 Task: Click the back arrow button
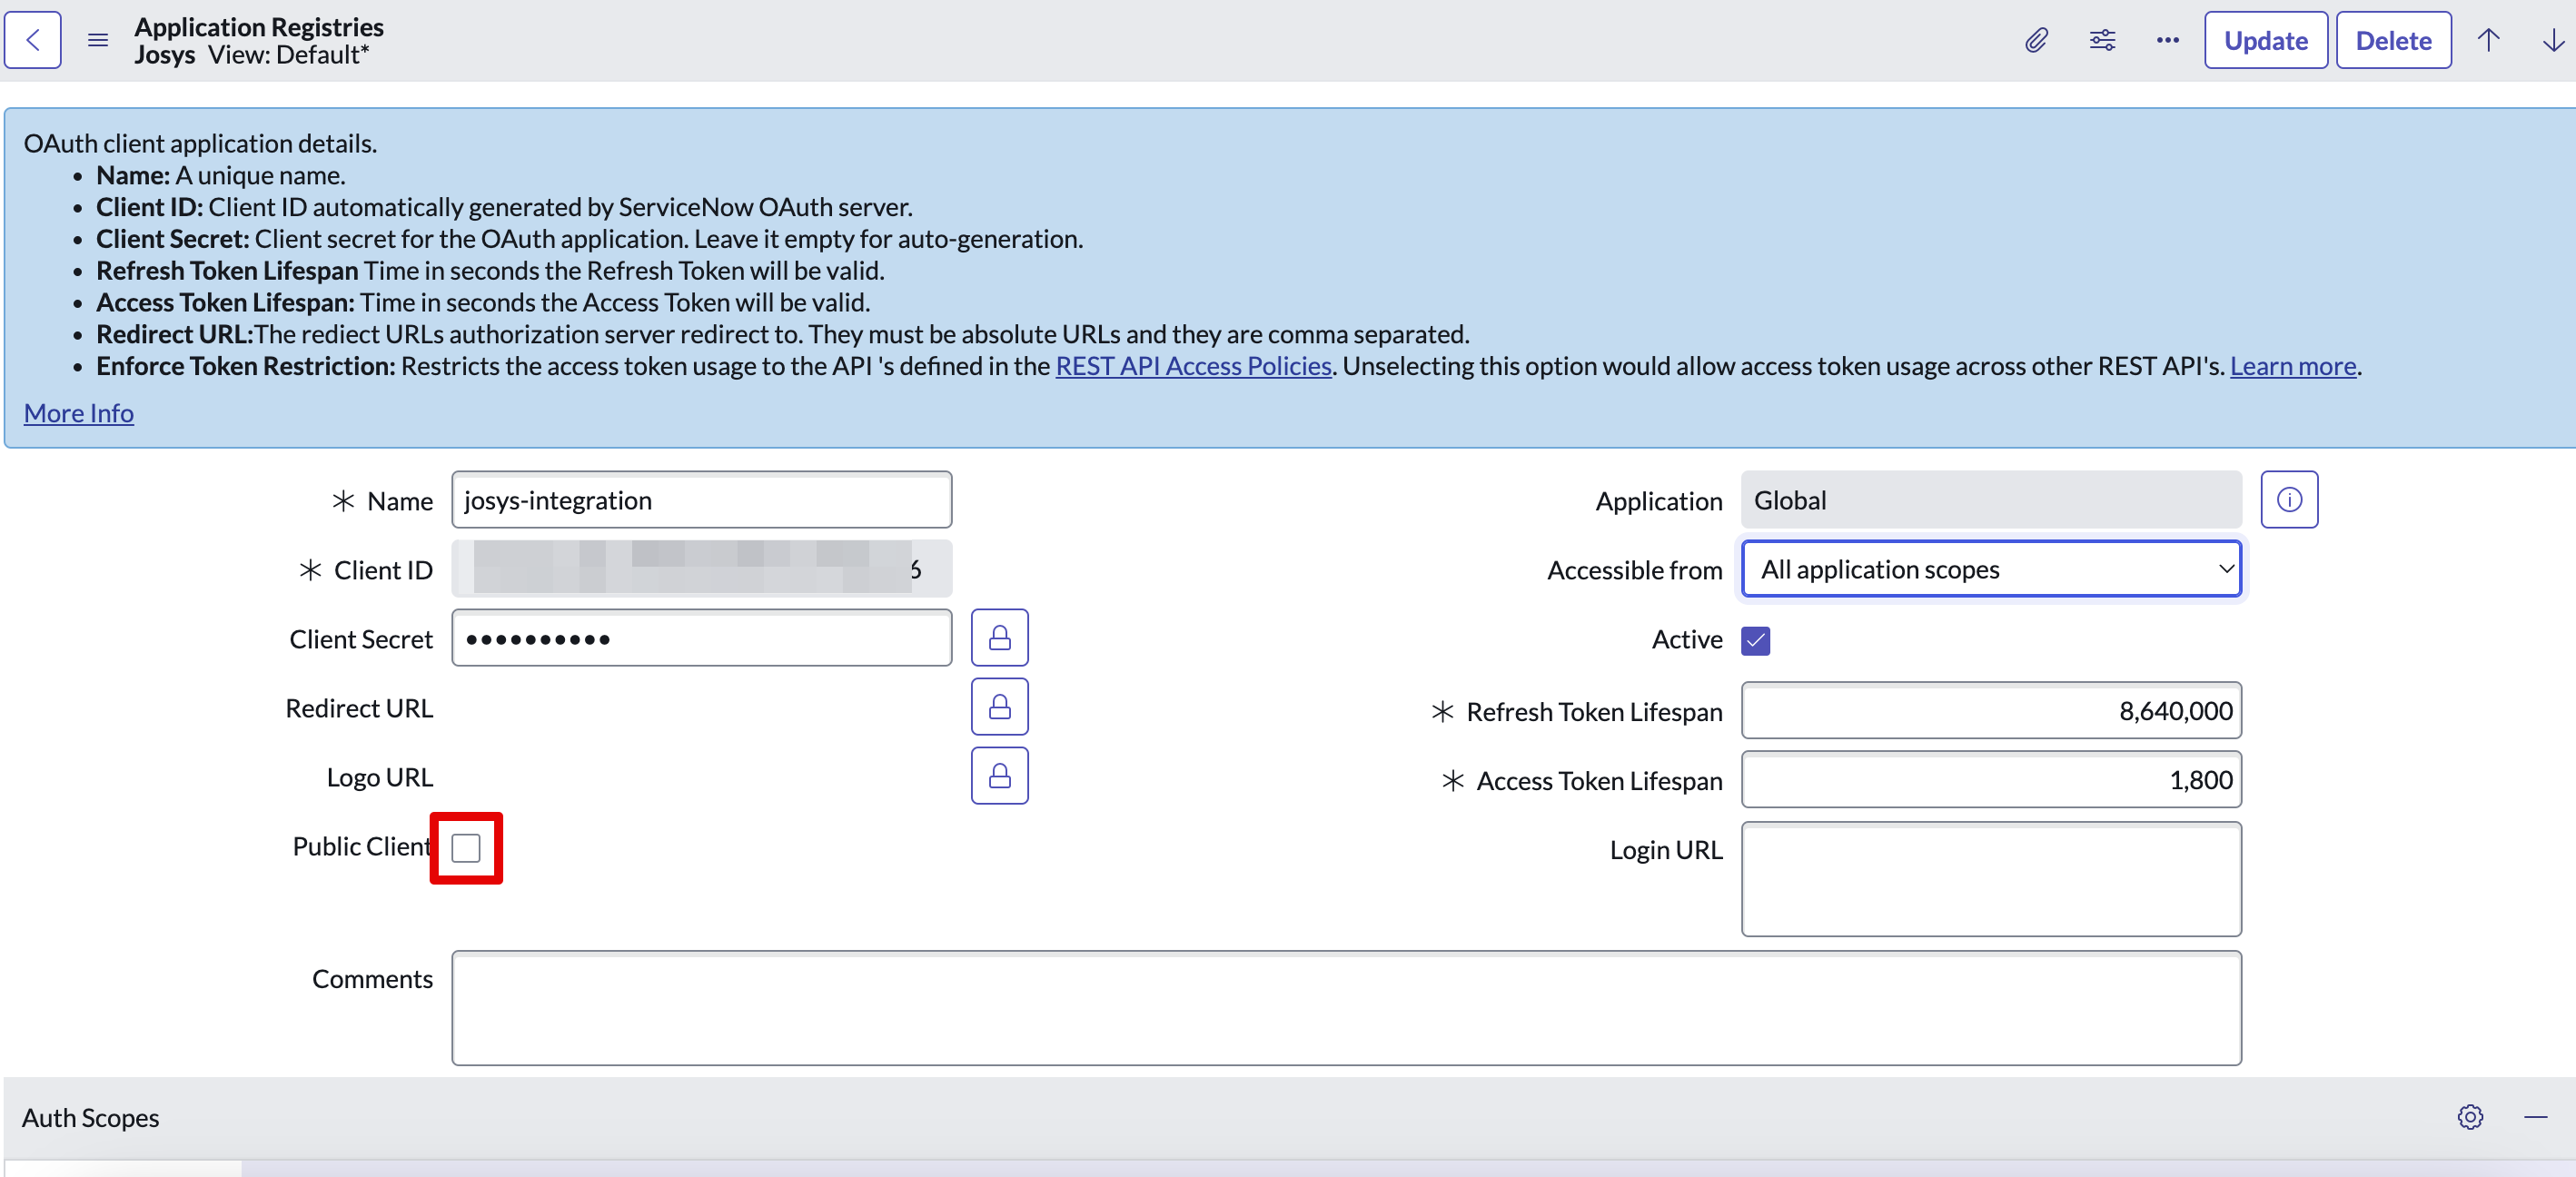(x=33, y=40)
